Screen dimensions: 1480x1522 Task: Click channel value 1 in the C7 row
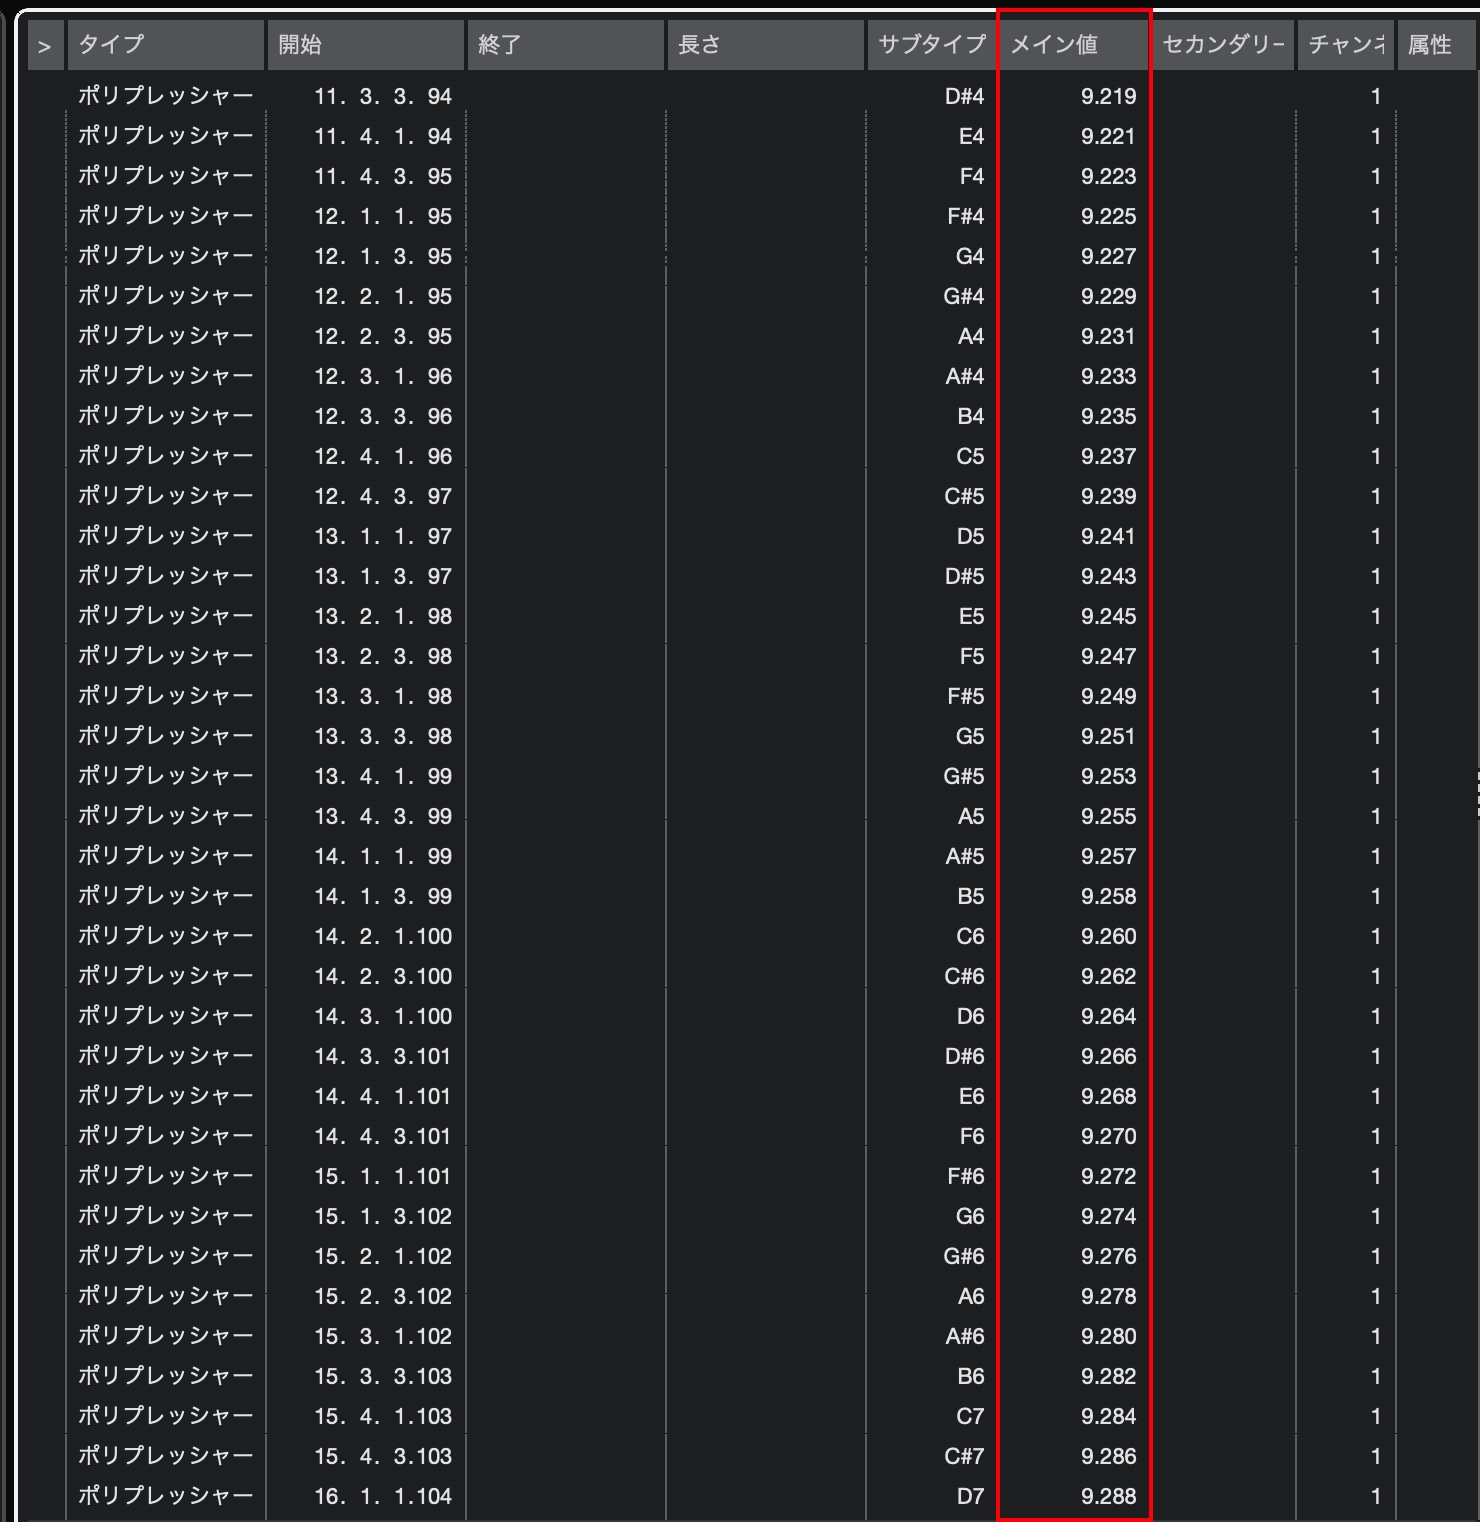click(x=1376, y=1416)
